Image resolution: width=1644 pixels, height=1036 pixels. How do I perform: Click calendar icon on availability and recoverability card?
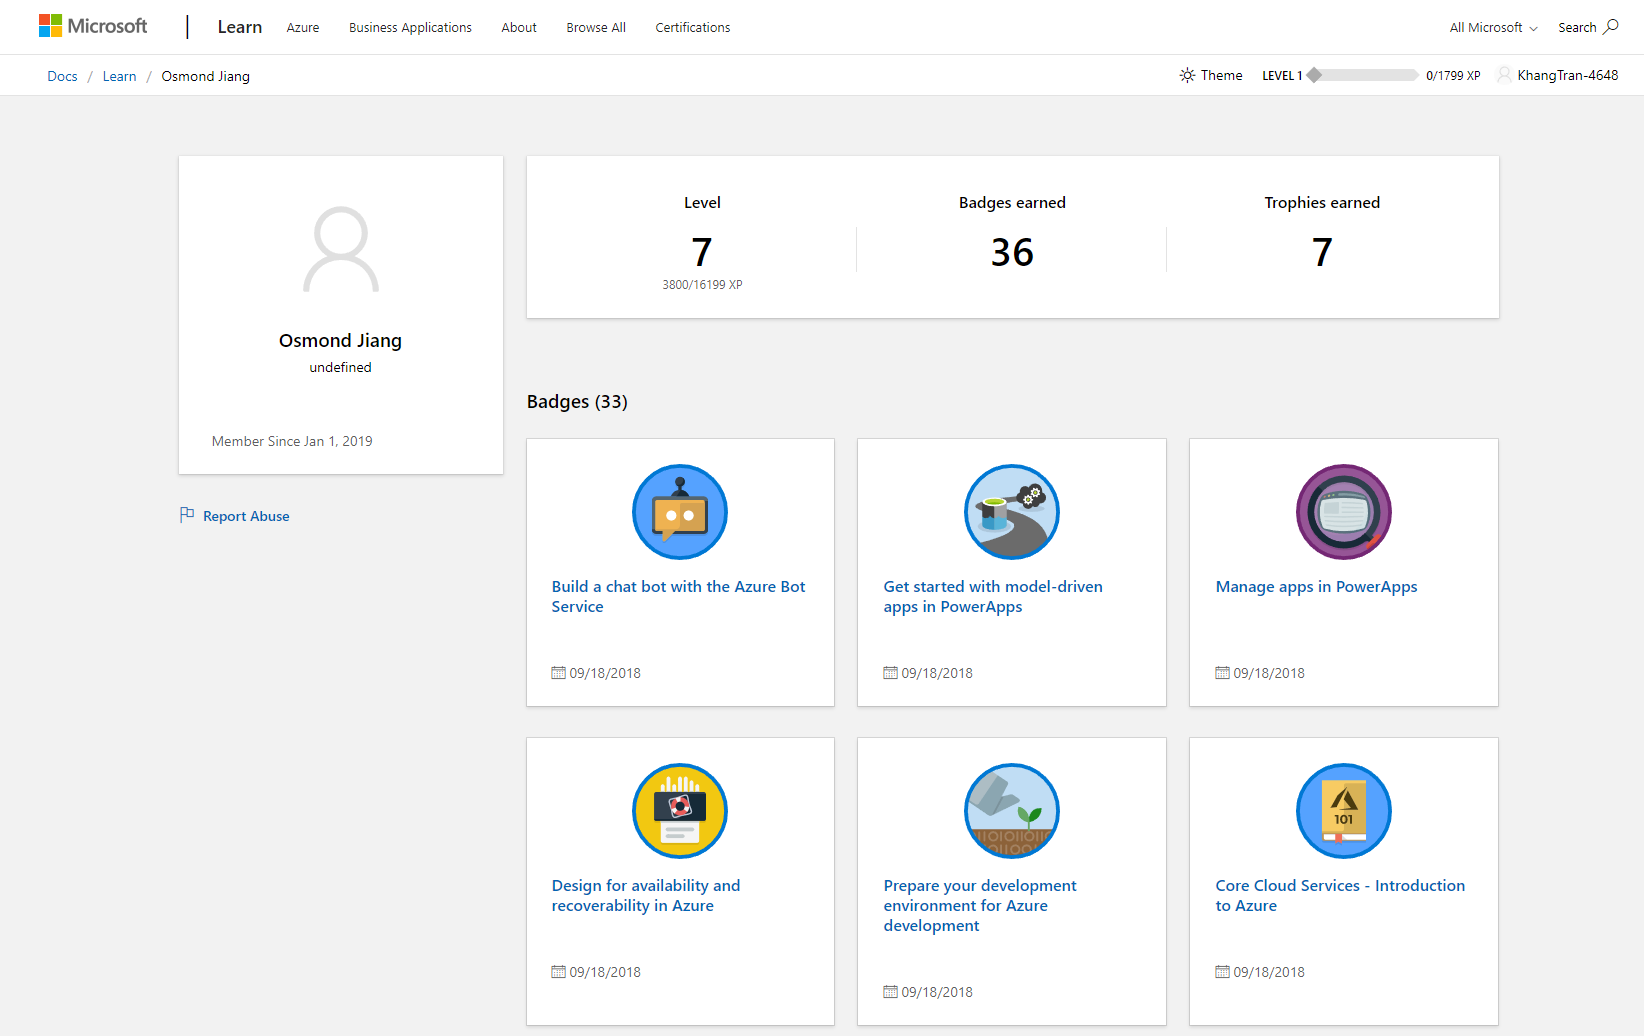[558, 972]
